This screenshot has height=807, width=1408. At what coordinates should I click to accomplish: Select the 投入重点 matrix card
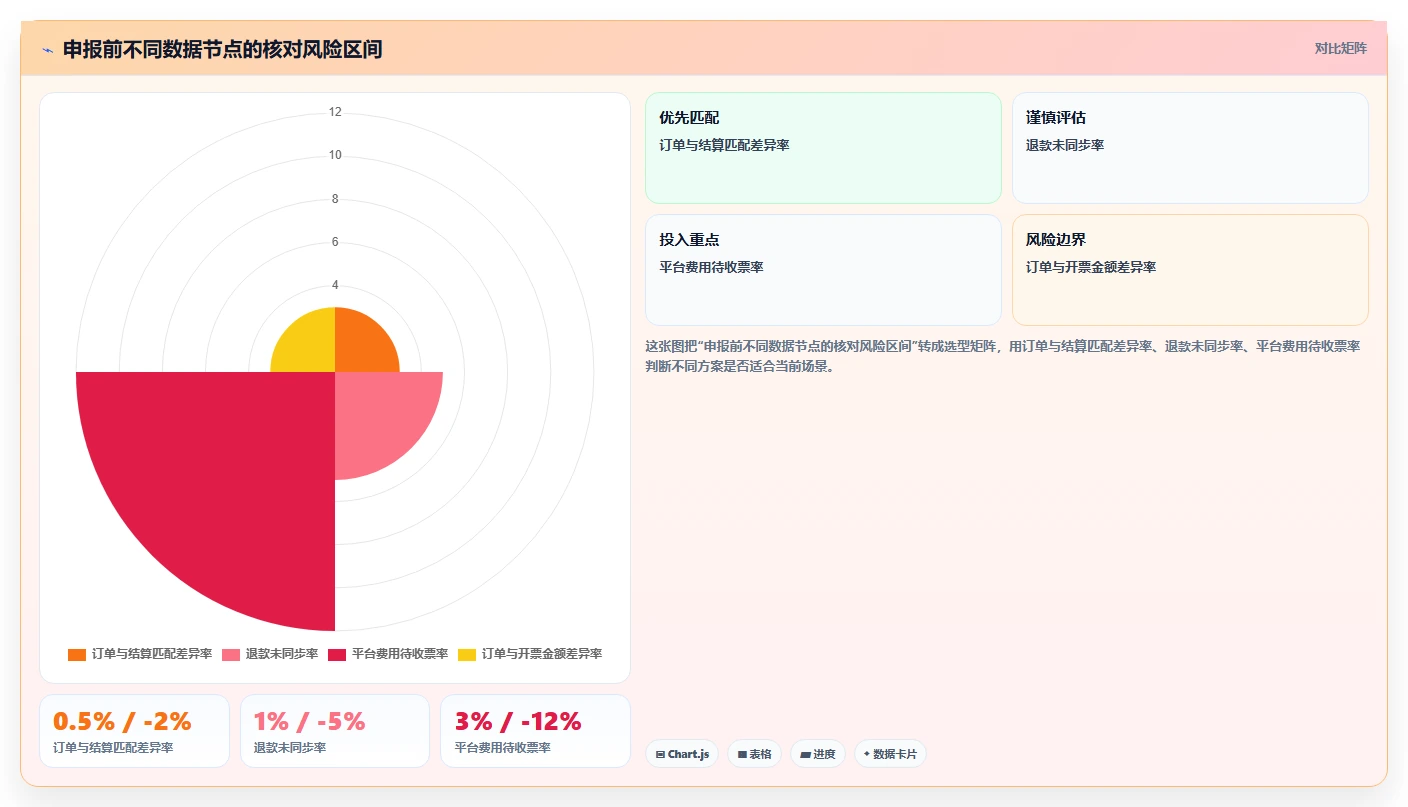[x=823, y=270]
